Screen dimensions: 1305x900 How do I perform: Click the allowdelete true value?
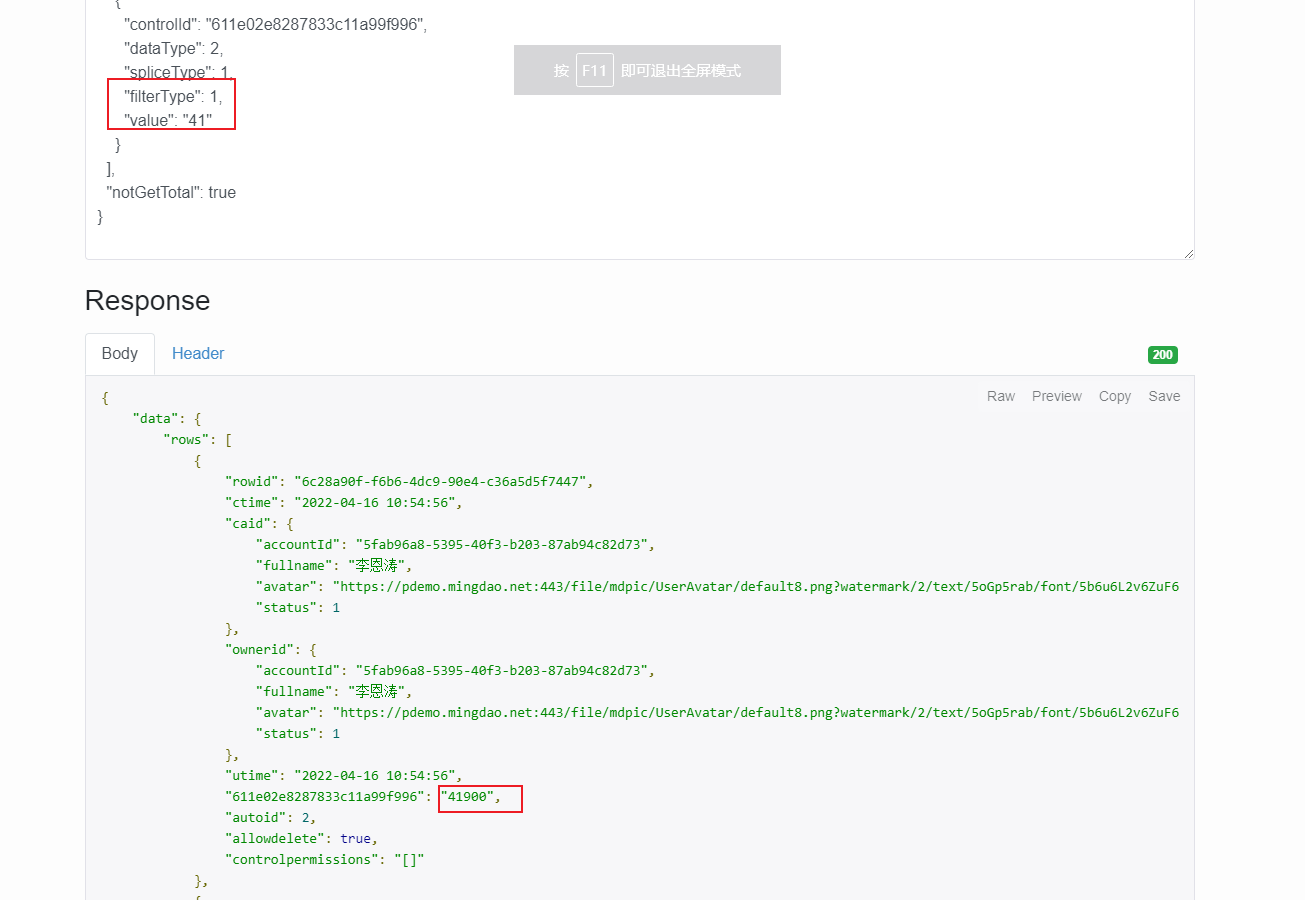pyautogui.click(x=357, y=838)
